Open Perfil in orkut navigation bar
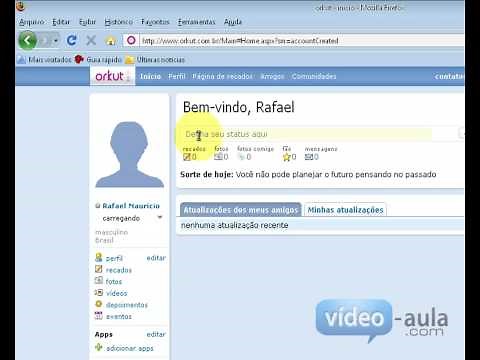Screen dimensions: 480x360 point(177,76)
